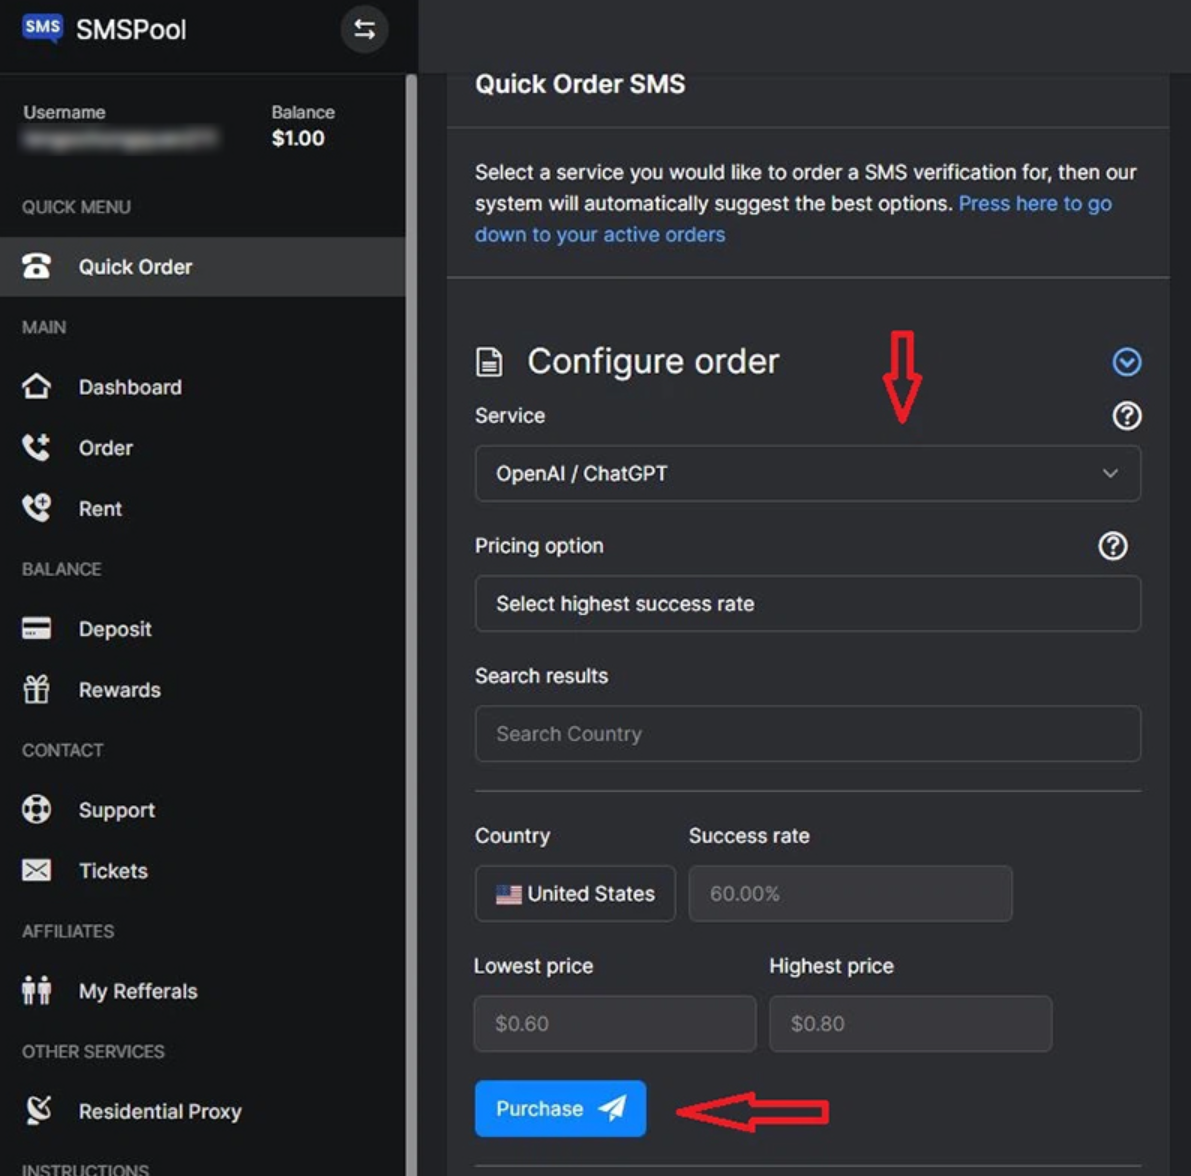Click the Residential Proxy satellite icon

[38, 1110]
